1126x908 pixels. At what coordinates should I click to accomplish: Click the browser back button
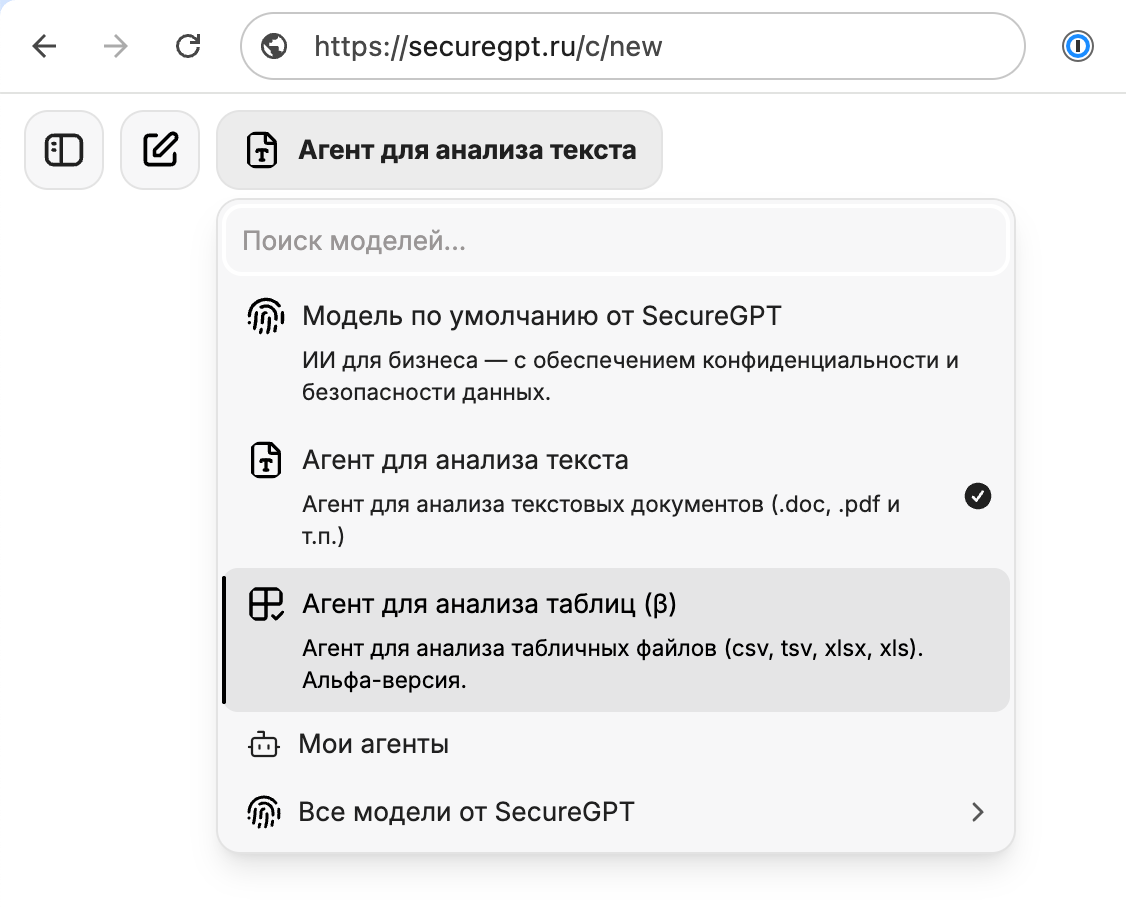click(44, 45)
